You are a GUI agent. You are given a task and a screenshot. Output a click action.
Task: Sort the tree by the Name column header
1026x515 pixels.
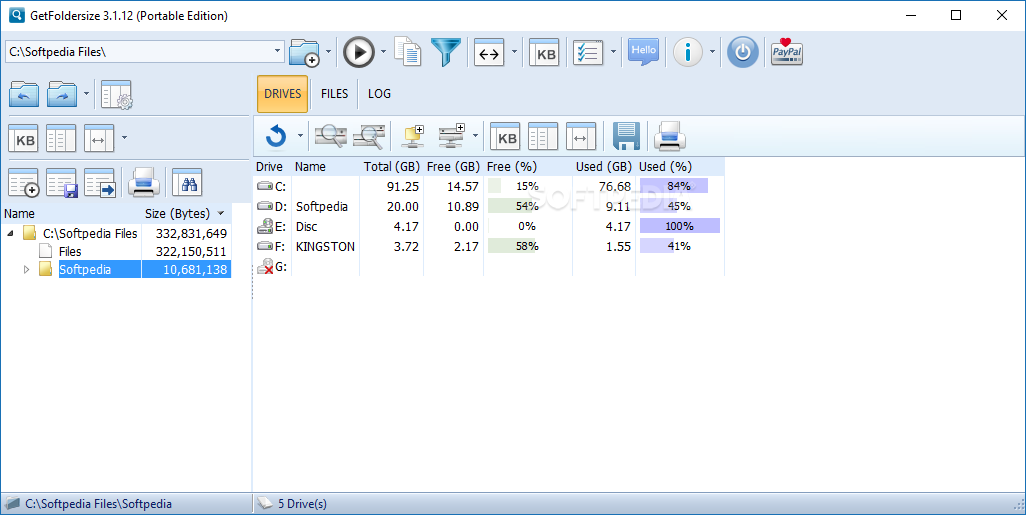click(x=71, y=213)
